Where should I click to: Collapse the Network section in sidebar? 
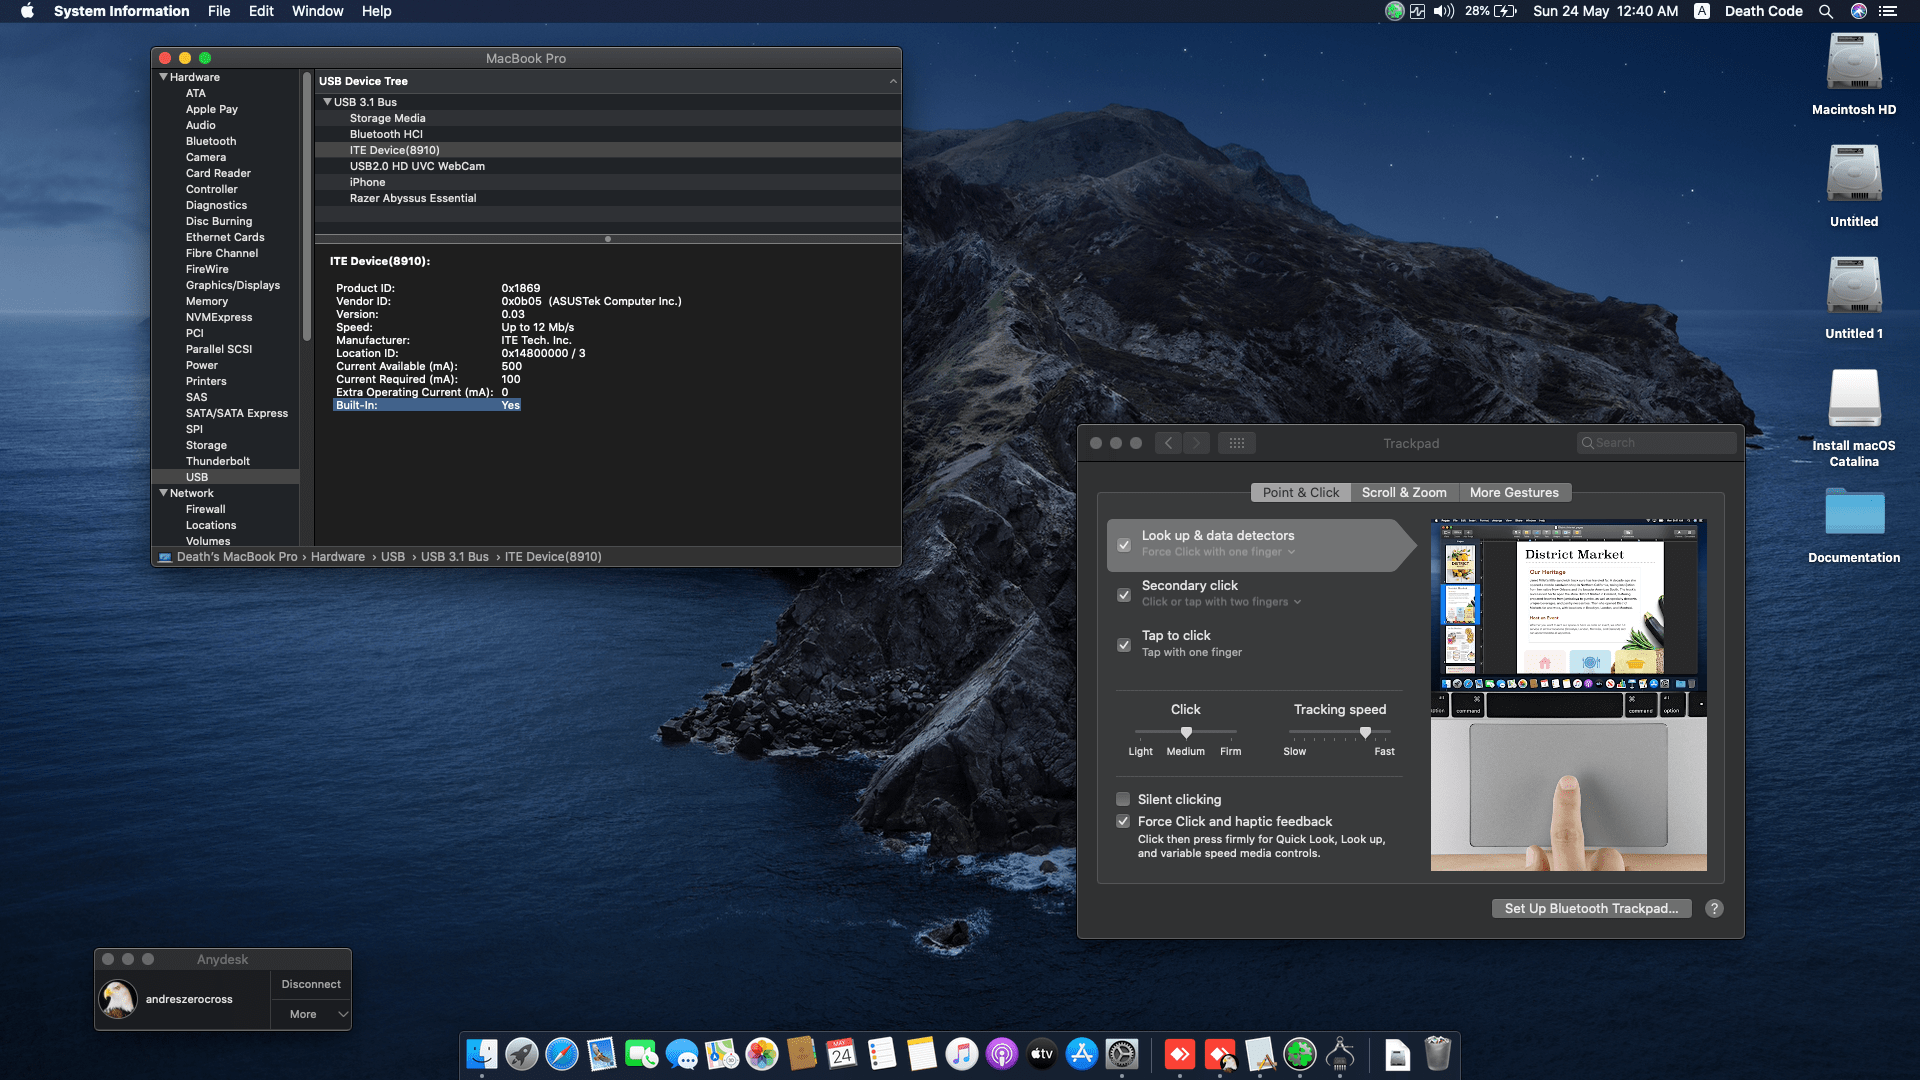[x=163, y=493]
